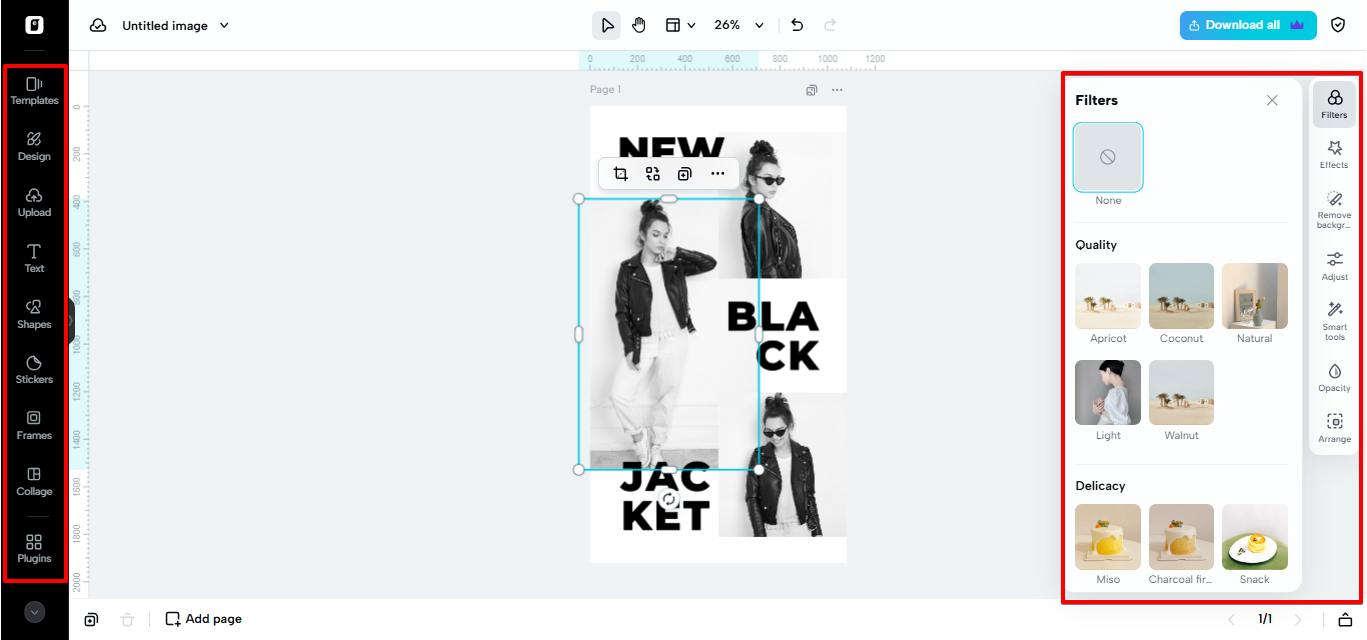This screenshot has height=640, width=1367.
Task: Select the Hand pan tool
Action: point(639,24)
